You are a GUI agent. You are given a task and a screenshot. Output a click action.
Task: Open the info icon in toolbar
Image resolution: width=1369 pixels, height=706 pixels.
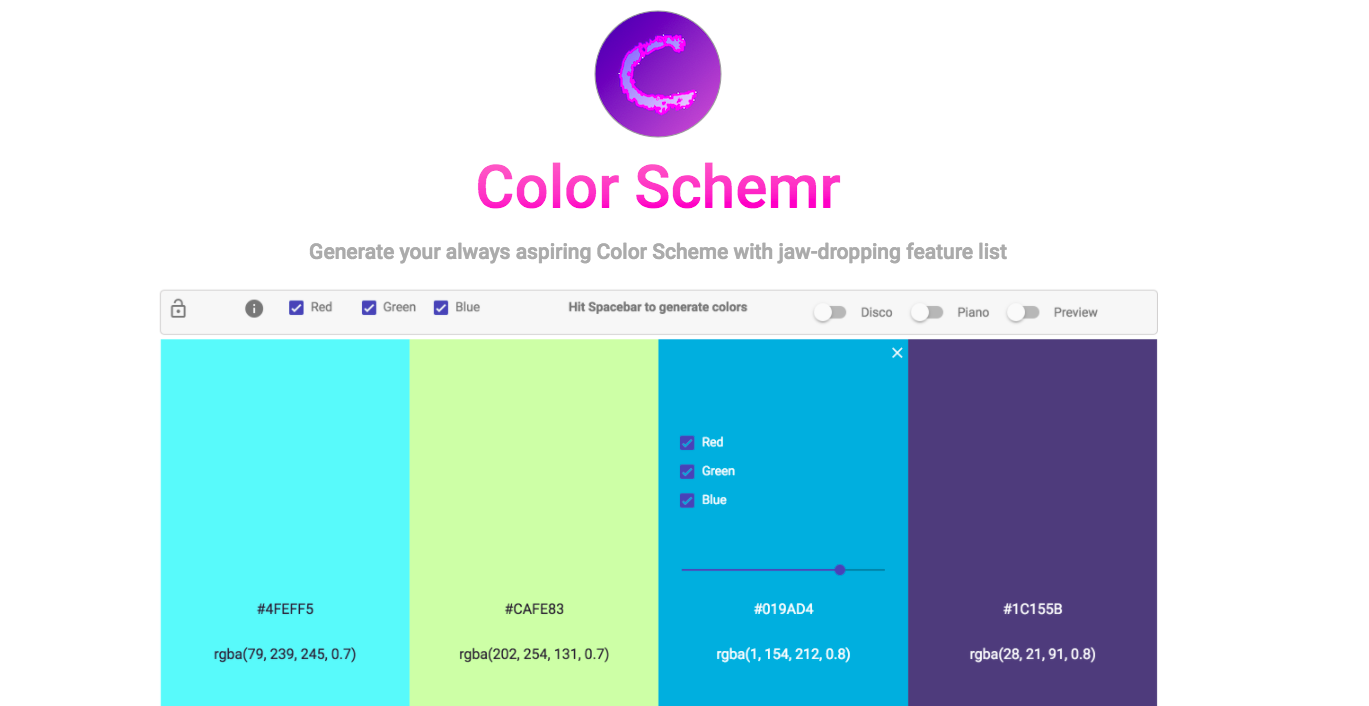point(254,308)
